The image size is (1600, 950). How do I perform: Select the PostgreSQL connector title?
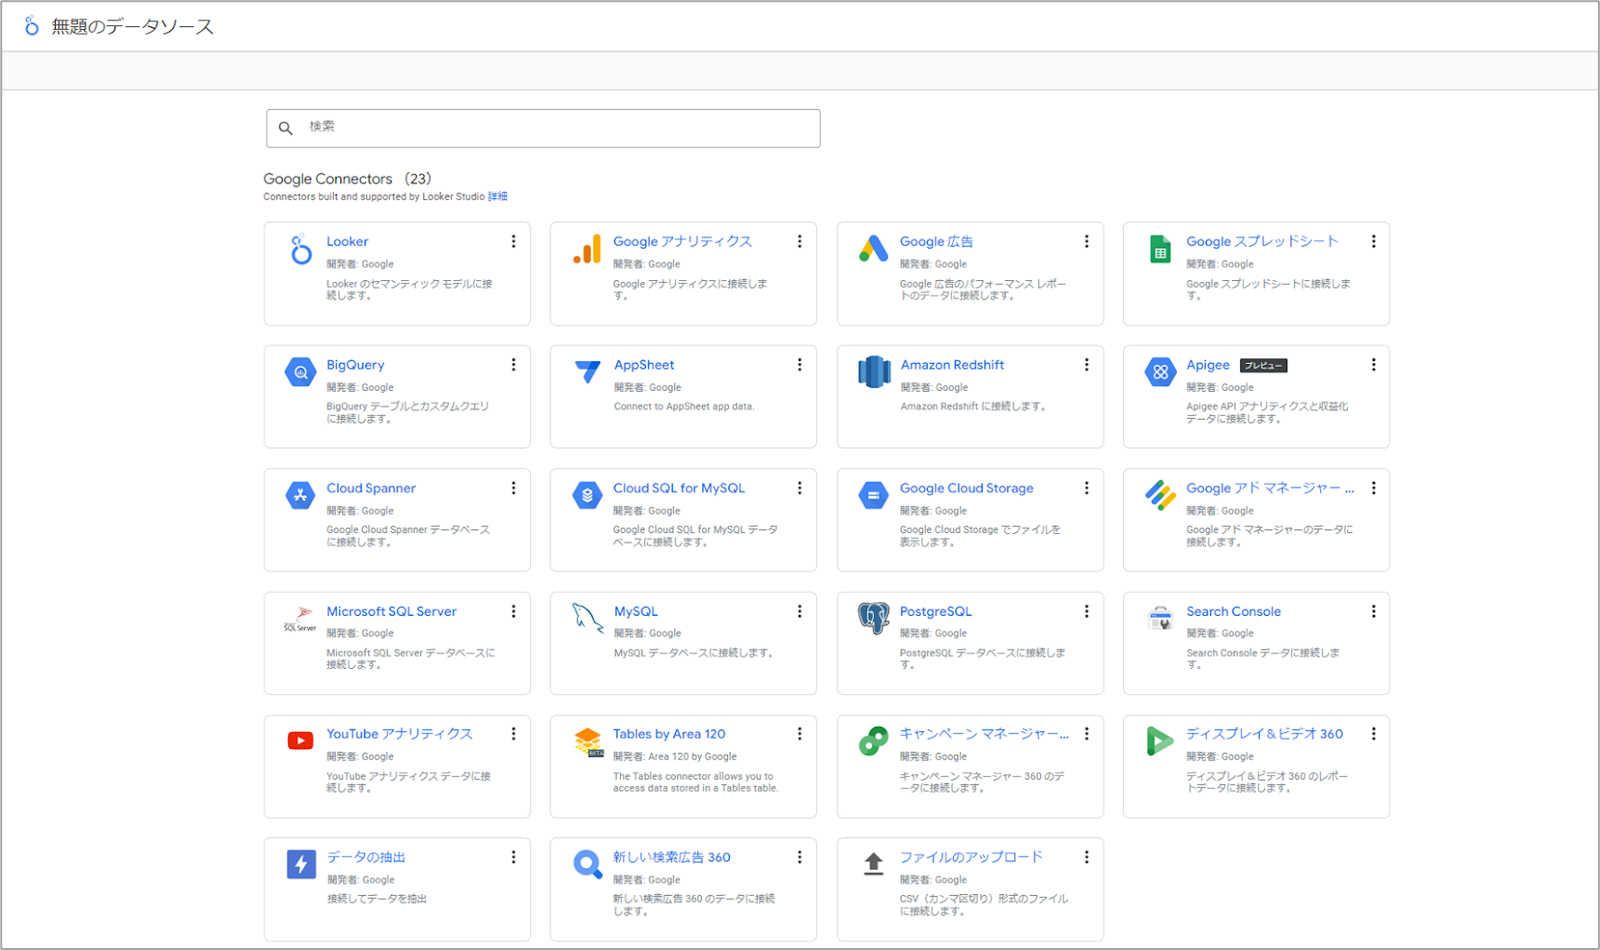[935, 611]
